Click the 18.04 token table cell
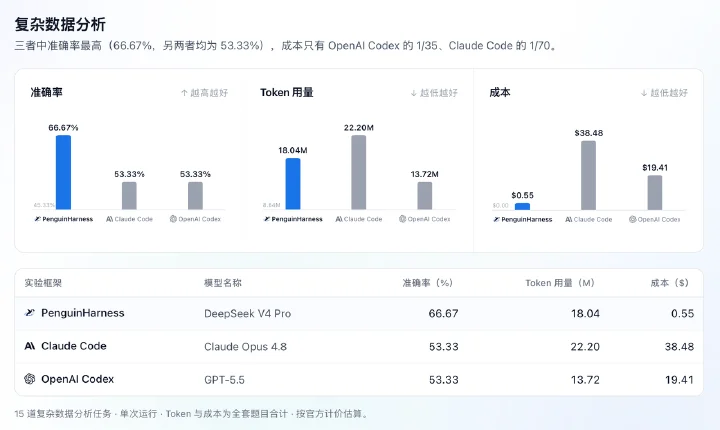720x430 pixels. pyautogui.click(x=585, y=313)
